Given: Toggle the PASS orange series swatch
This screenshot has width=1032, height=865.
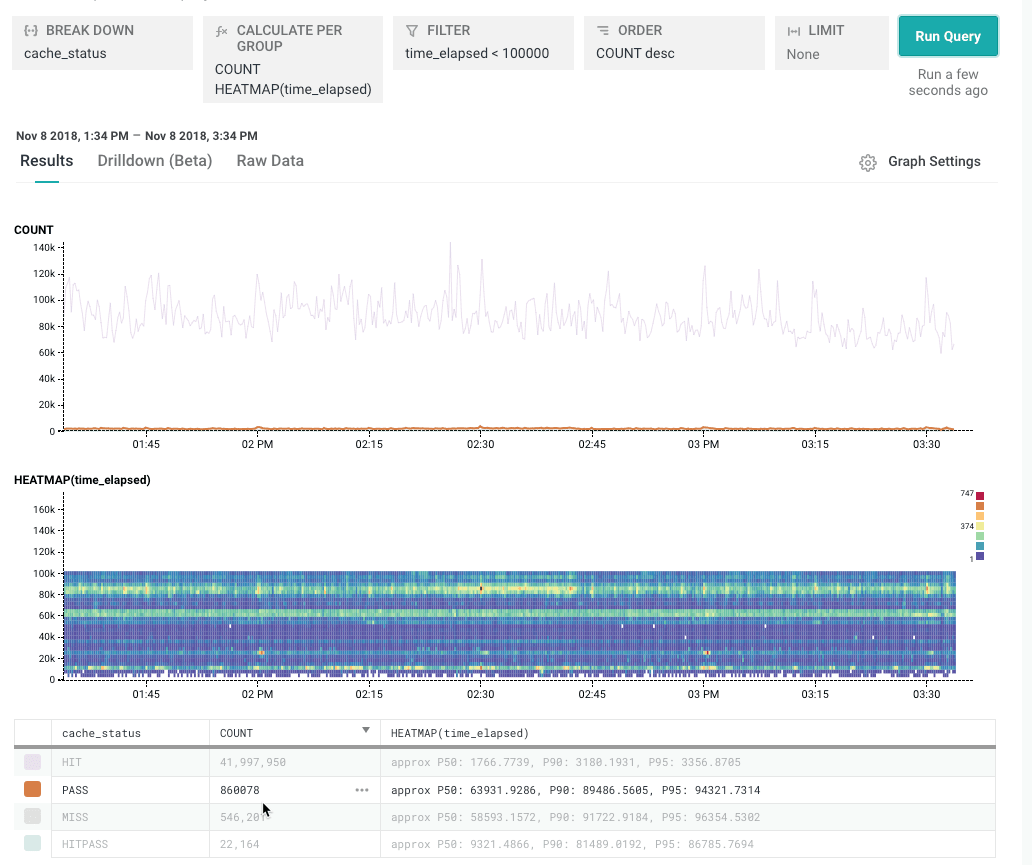Looking at the screenshot, I should [32, 790].
